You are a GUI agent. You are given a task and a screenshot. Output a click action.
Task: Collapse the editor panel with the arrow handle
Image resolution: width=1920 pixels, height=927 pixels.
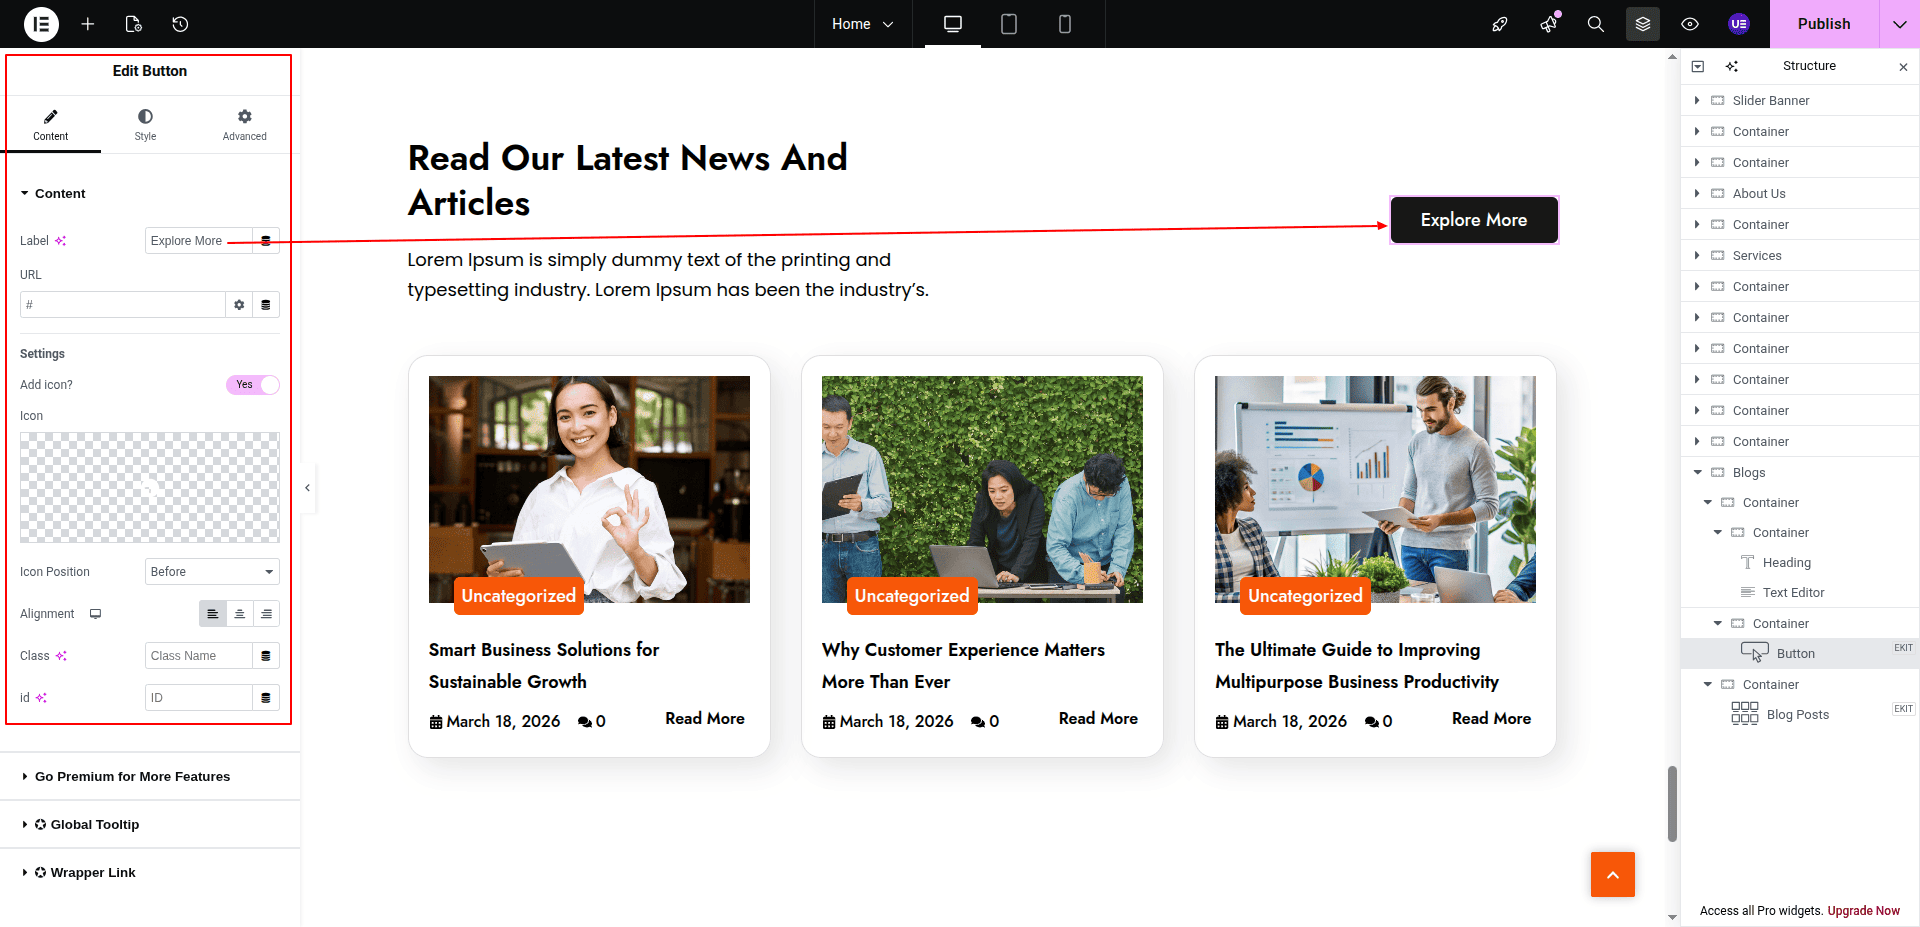click(x=308, y=488)
